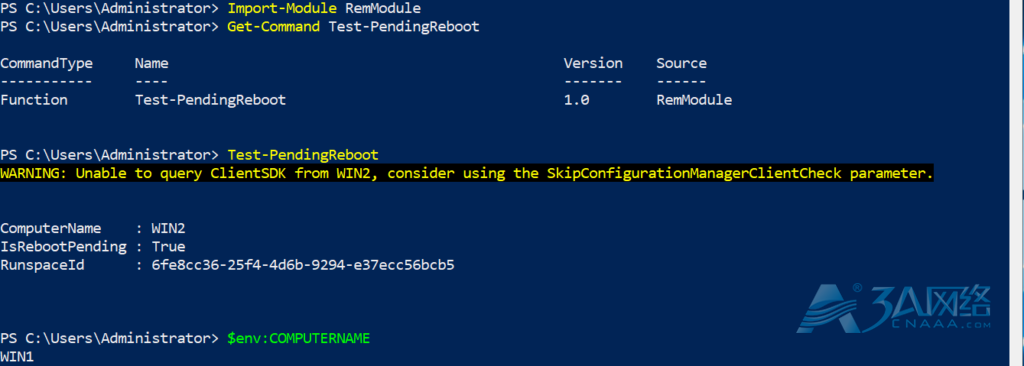Click the 1.0 version value
The image size is (1024, 366).
click(577, 100)
